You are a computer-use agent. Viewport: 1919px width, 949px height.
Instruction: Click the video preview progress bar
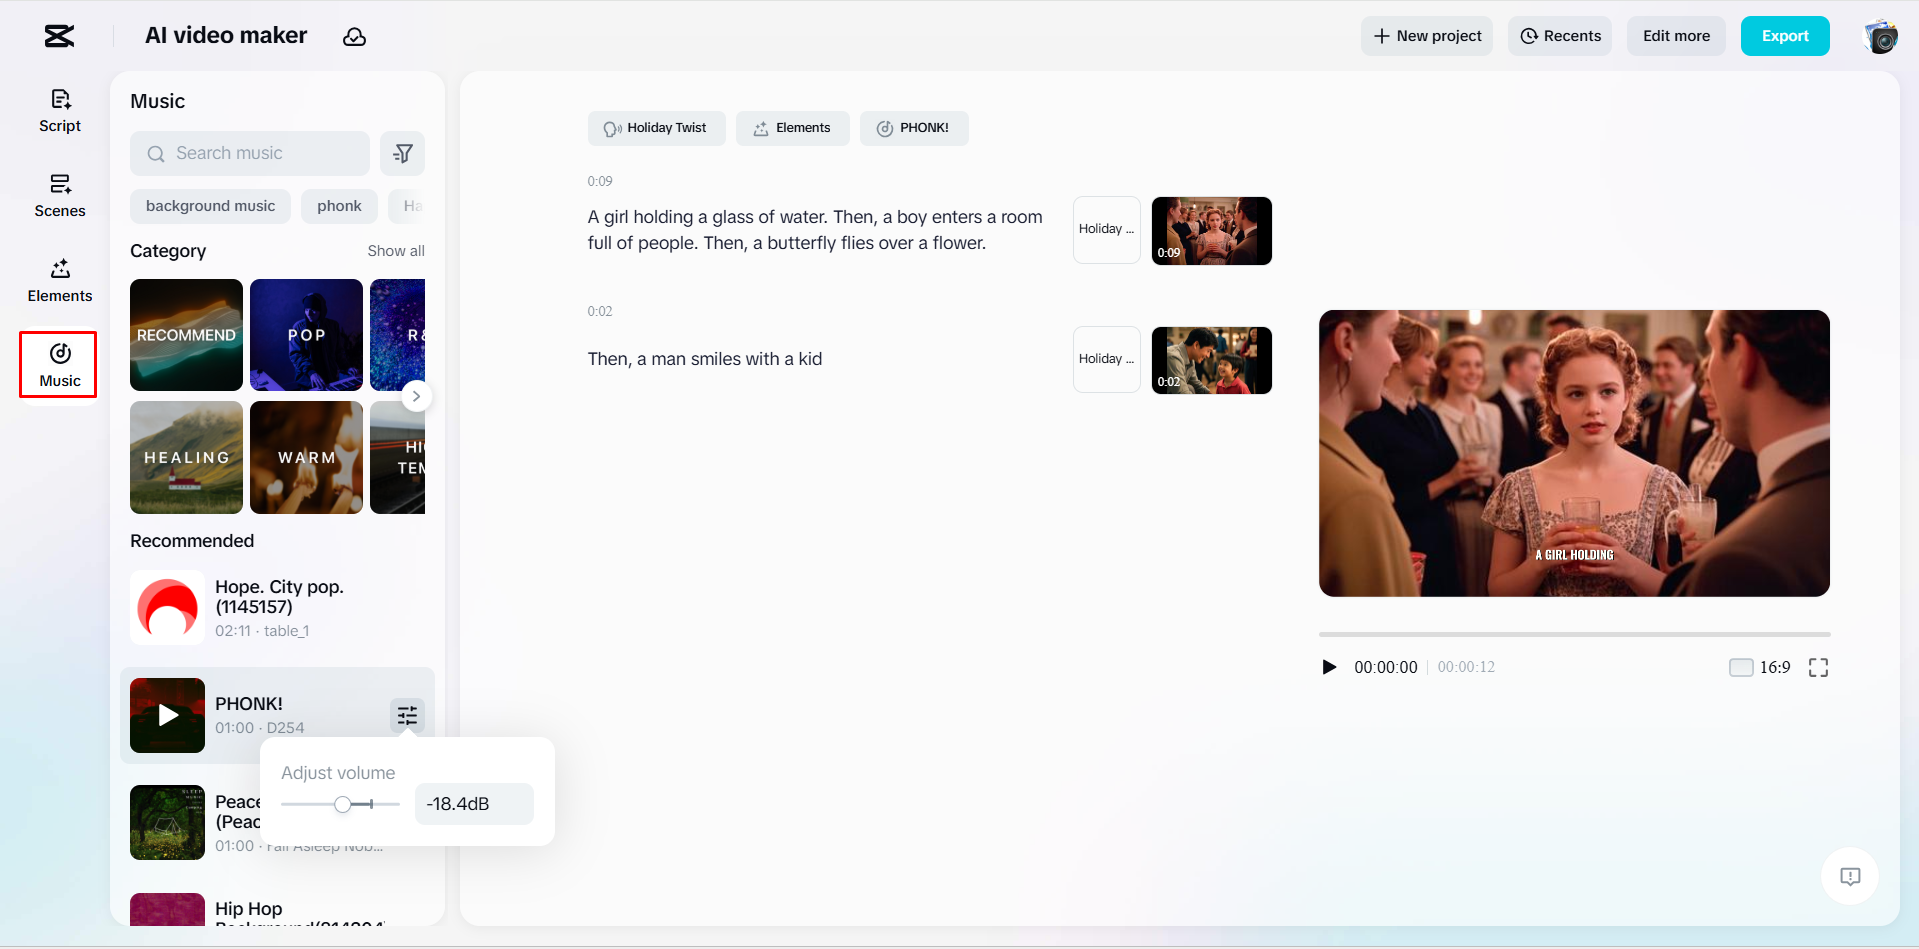click(x=1574, y=634)
